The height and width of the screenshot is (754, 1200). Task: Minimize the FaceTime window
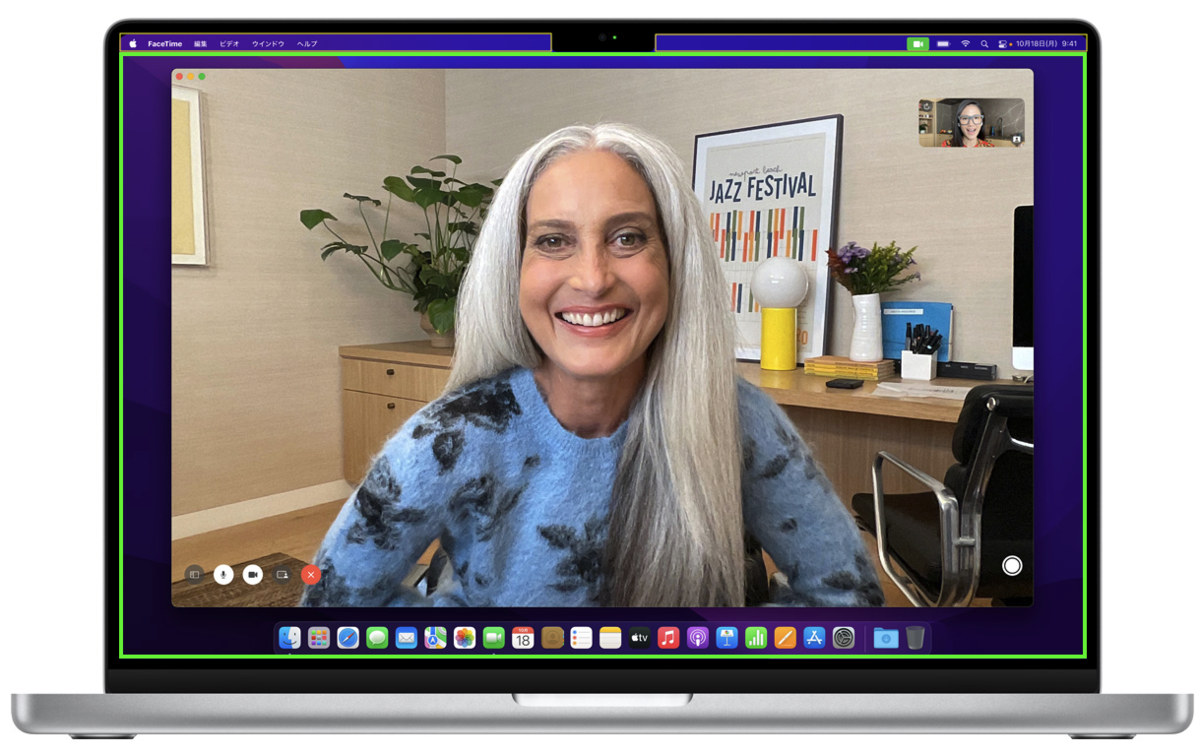click(x=191, y=76)
